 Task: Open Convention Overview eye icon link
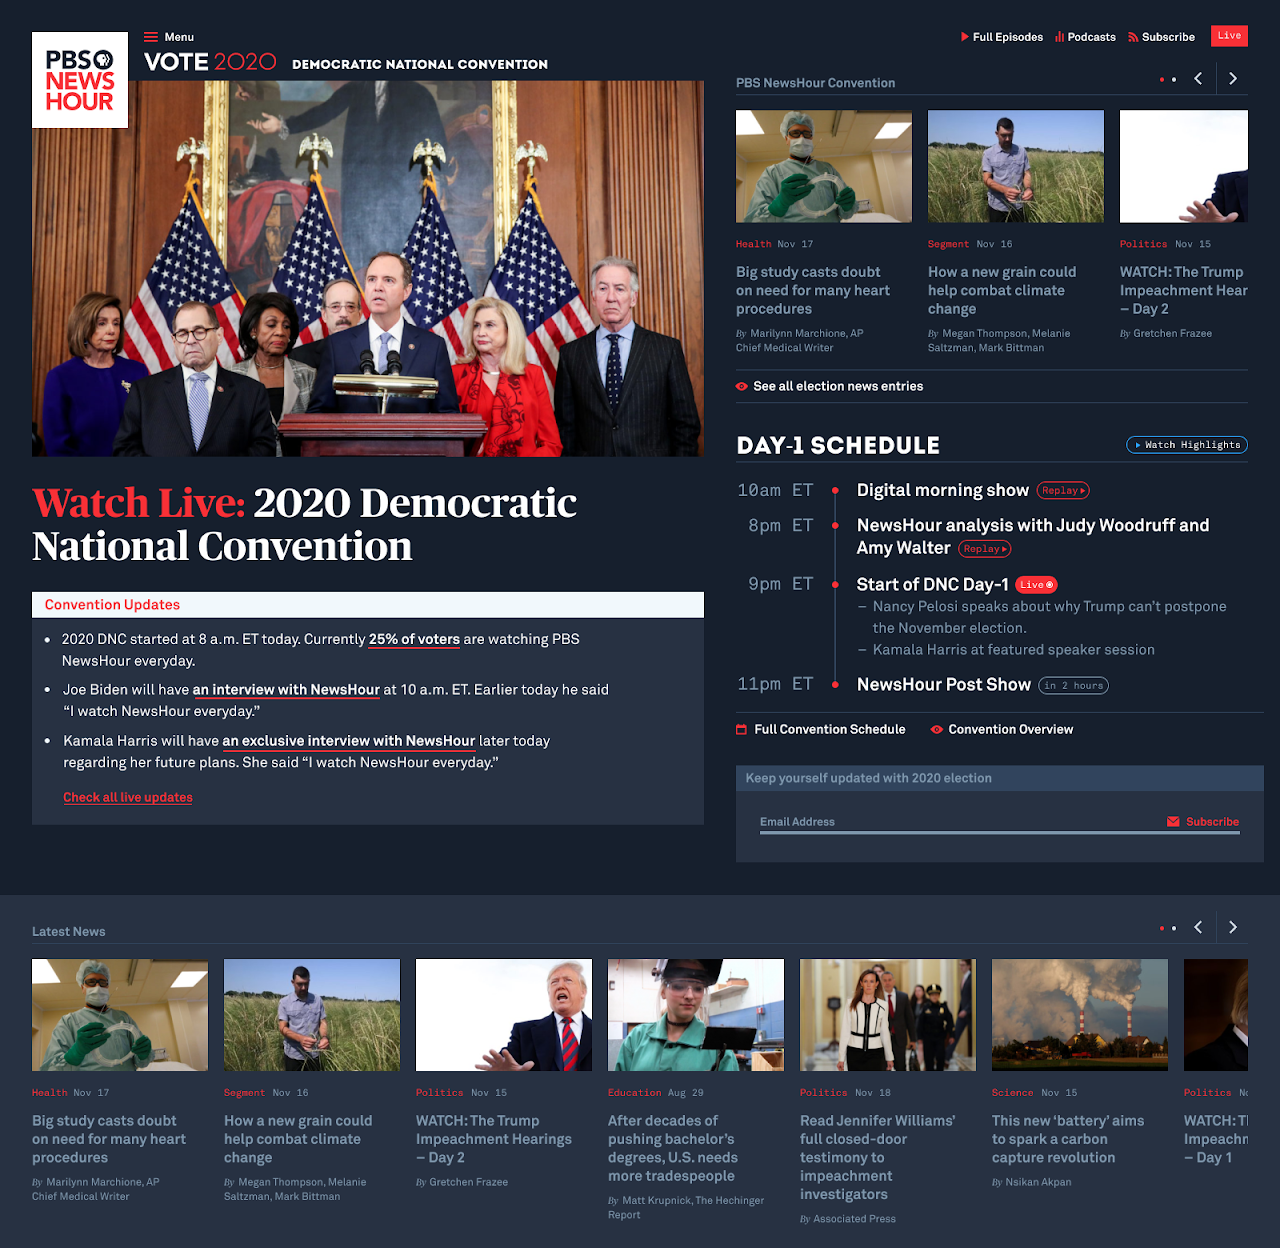tap(1002, 730)
